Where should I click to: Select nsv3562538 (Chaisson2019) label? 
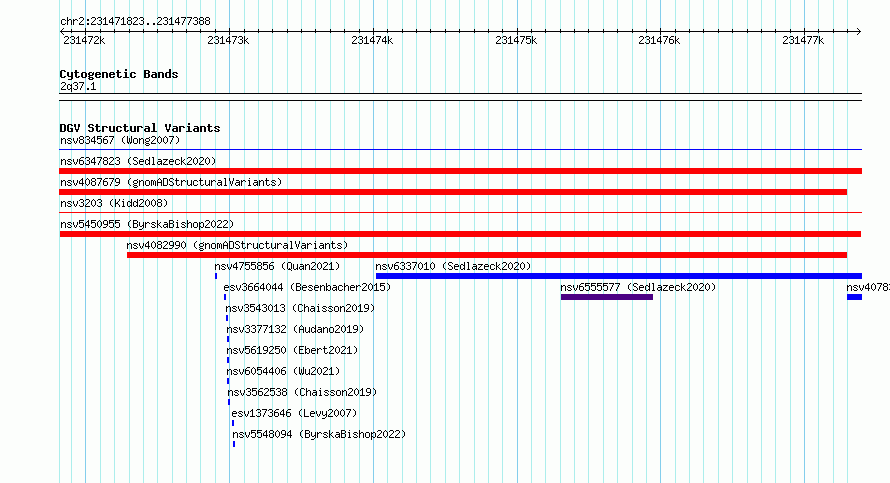click(x=302, y=392)
